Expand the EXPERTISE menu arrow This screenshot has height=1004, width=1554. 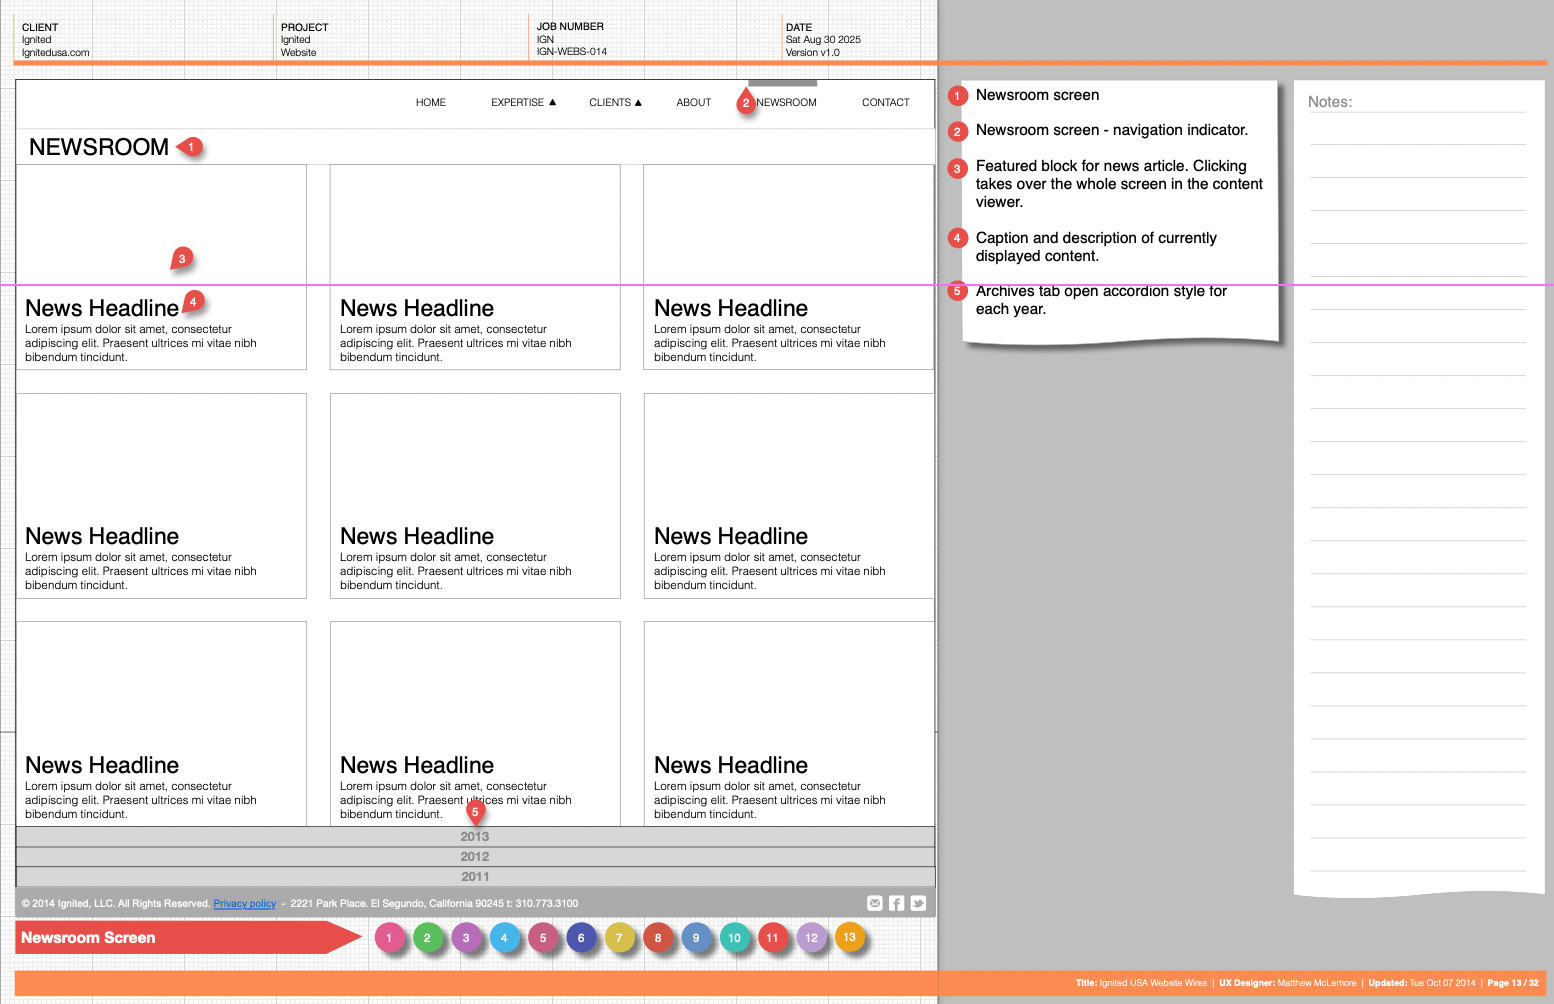coord(552,102)
